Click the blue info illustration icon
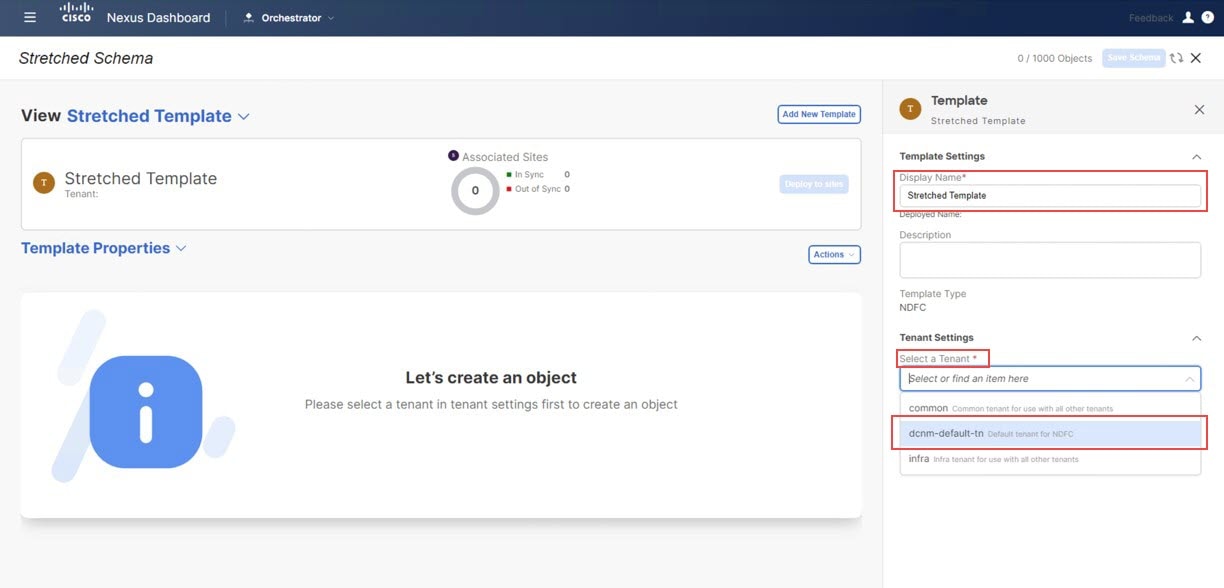The width and height of the screenshot is (1224, 588). 146,411
